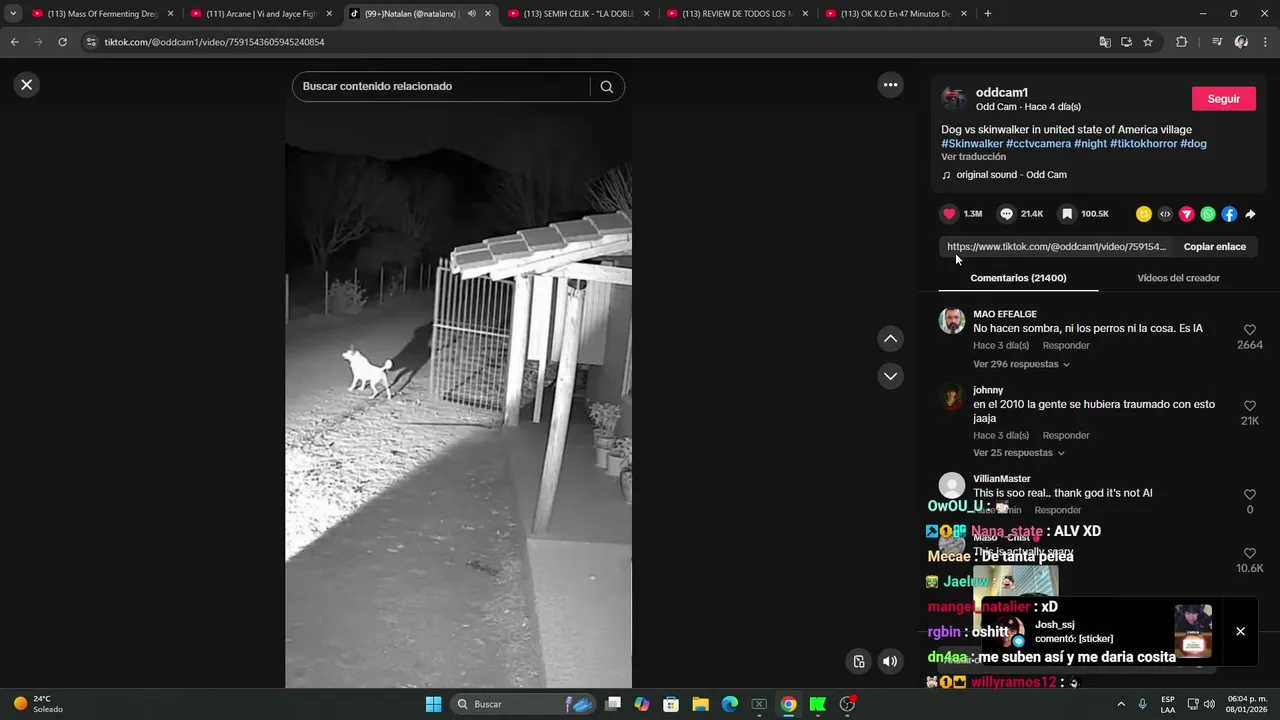
Task: Mute the Natalan tab audio icon
Action: tap(472, 14)
